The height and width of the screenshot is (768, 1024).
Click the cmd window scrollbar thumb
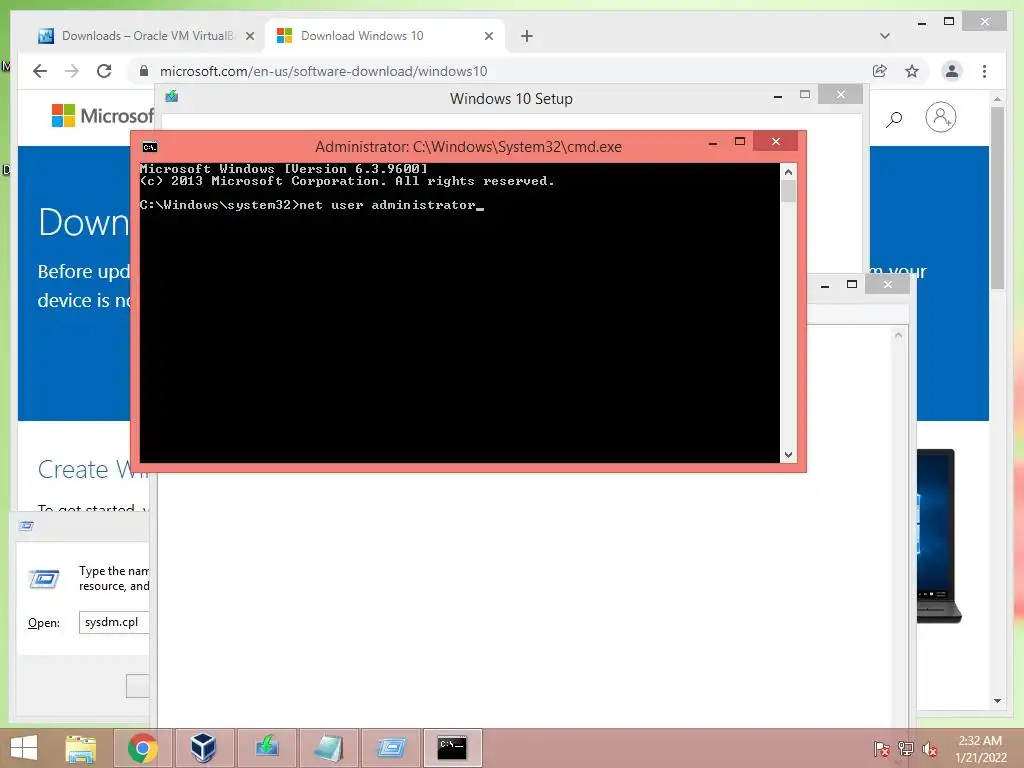(788, 191)
